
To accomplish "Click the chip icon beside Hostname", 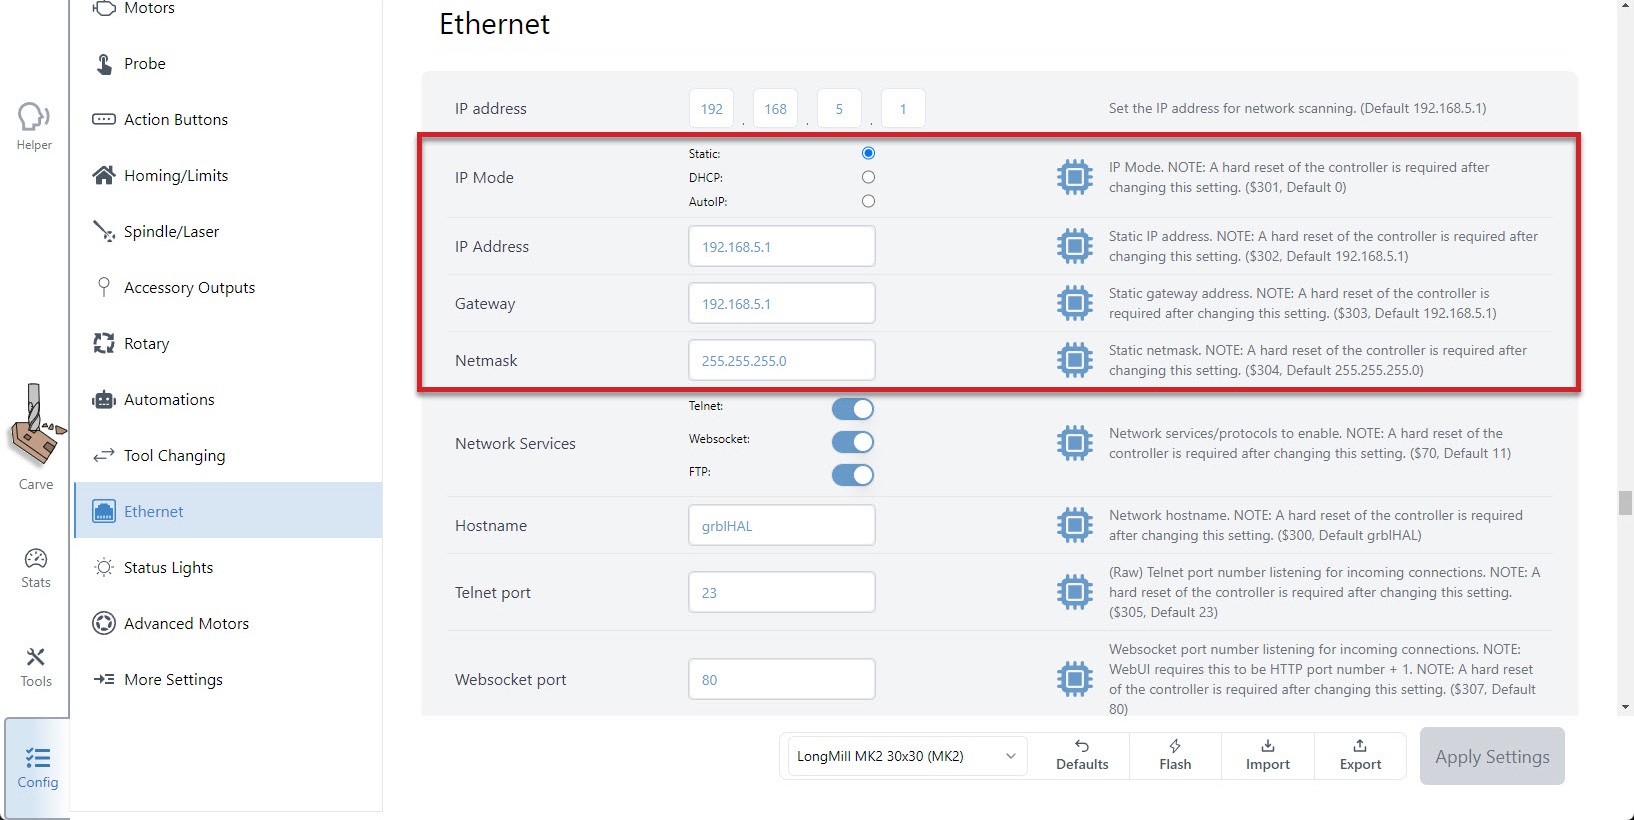I will pyautogui.click(x=1075, y=525).
